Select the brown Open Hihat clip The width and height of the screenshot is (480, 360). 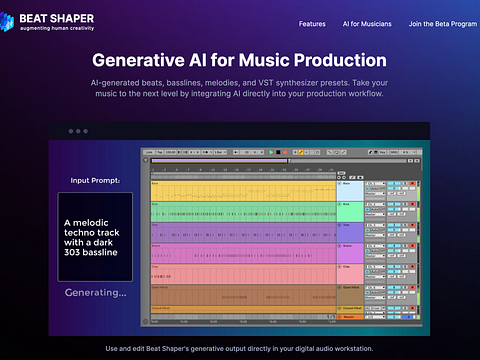(243, 295)
